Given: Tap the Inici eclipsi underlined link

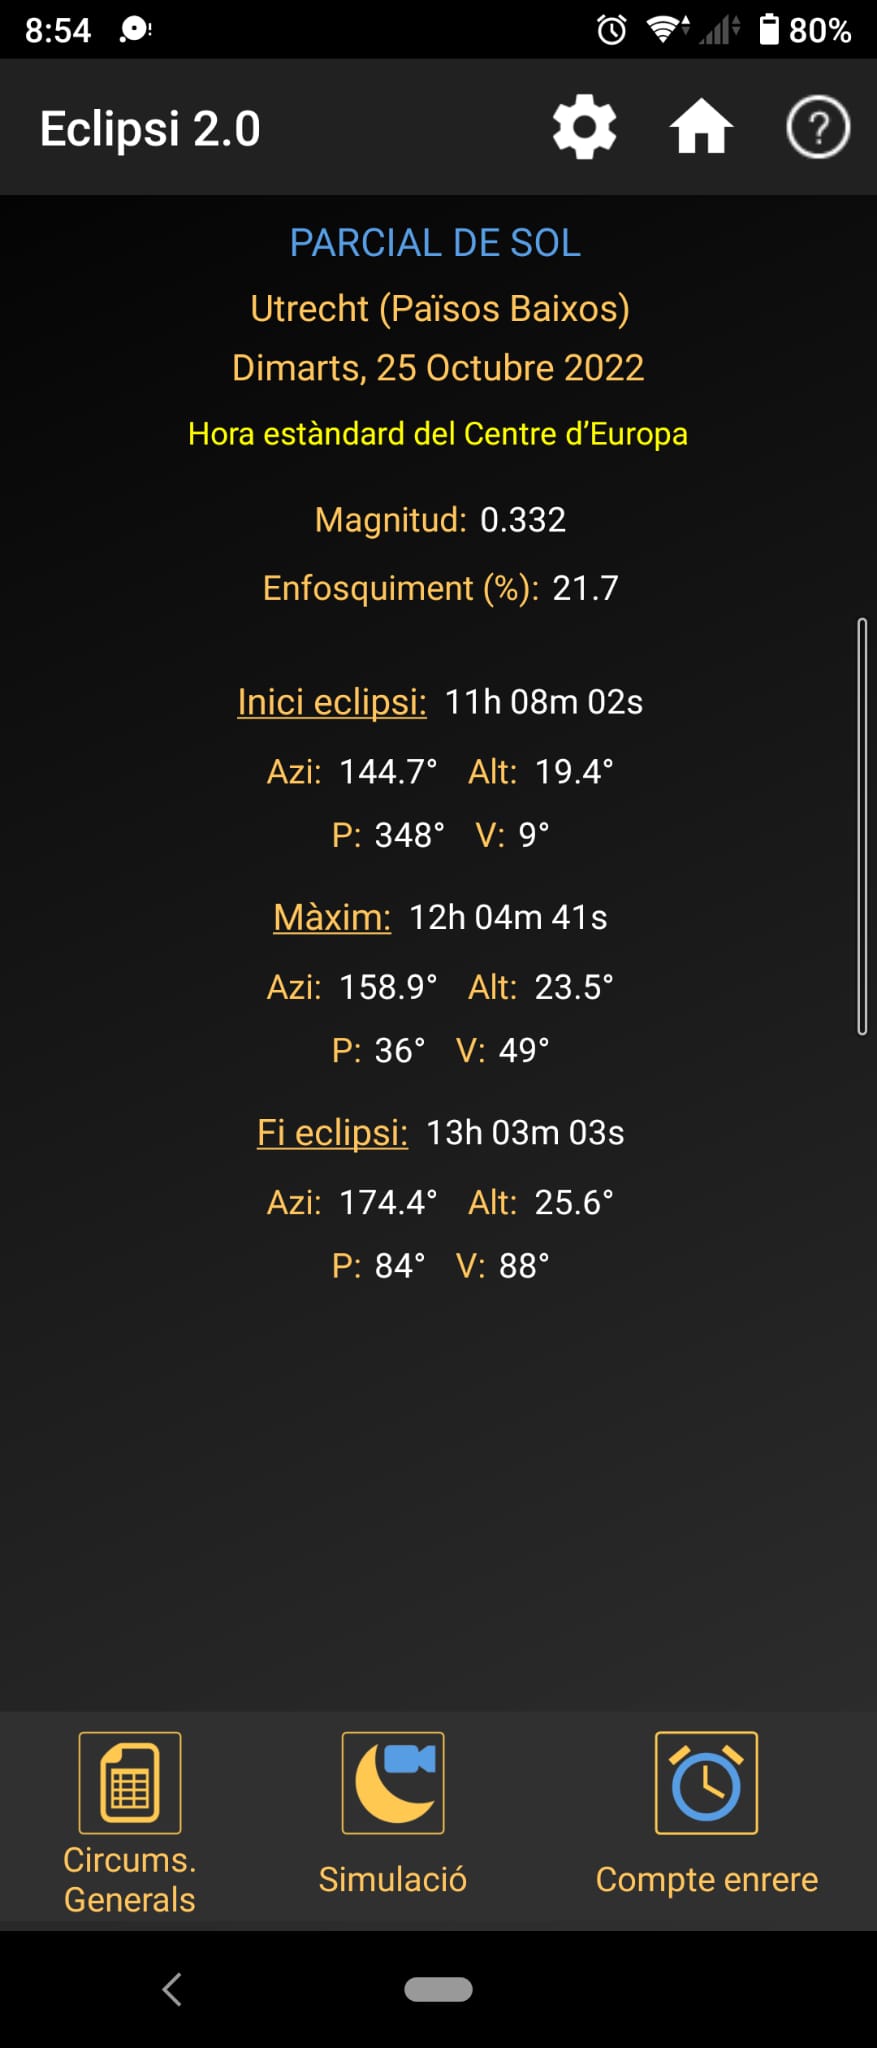Looking at the screenshot, I should [x=332, y=702].
